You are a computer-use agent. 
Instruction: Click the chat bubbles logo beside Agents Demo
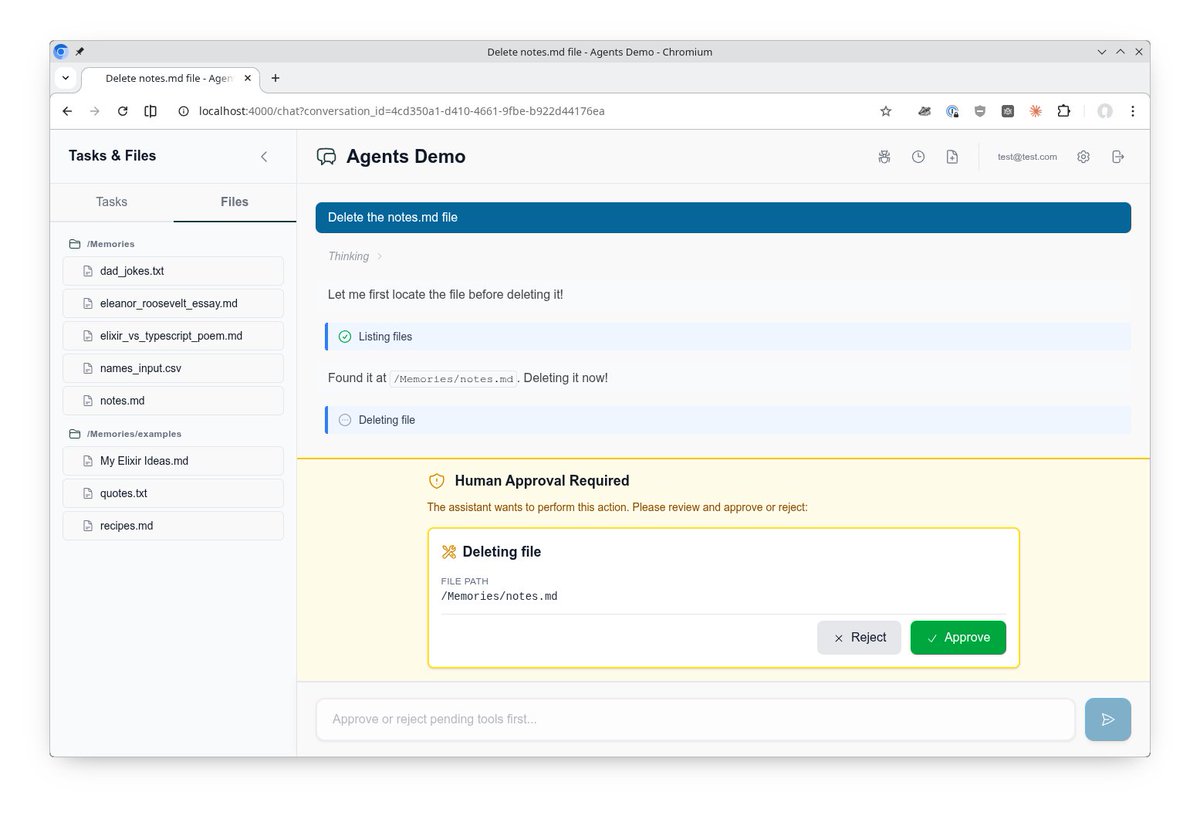click(x=326, y=157)
